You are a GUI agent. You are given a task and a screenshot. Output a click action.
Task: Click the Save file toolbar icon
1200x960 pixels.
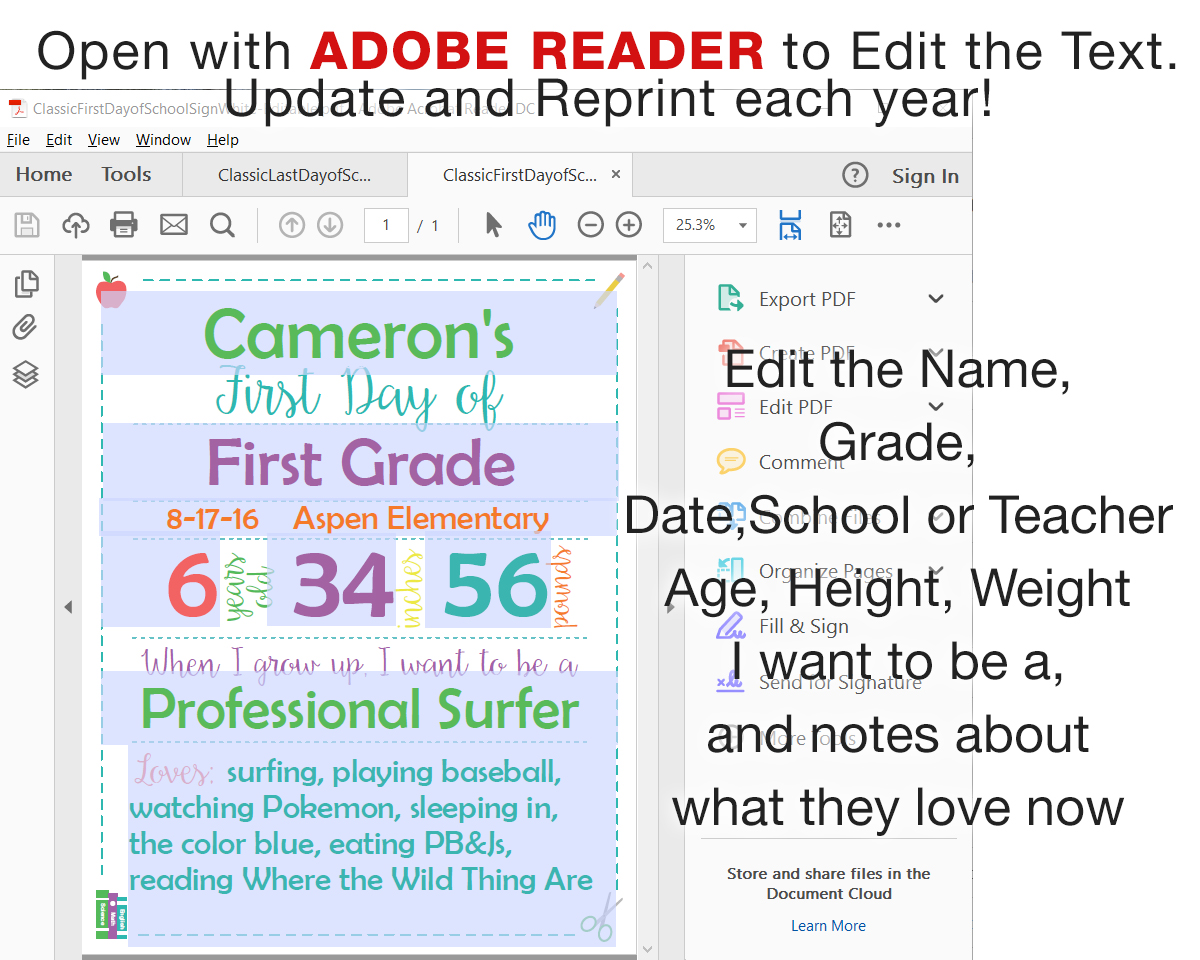26,225
